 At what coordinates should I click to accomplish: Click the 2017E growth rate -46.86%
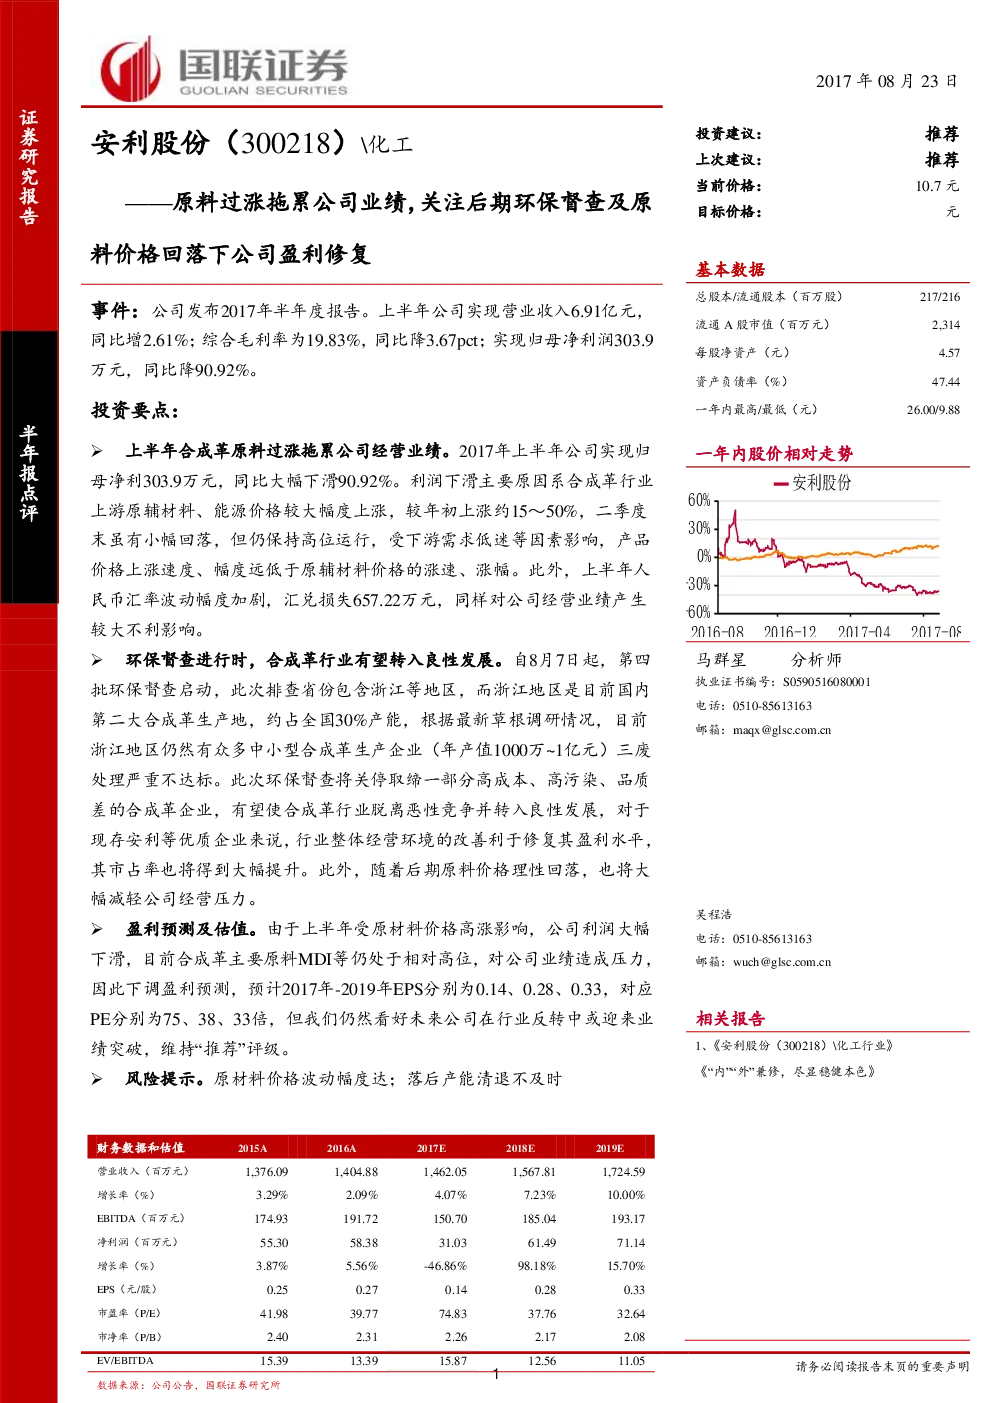tap(445, 1266)
